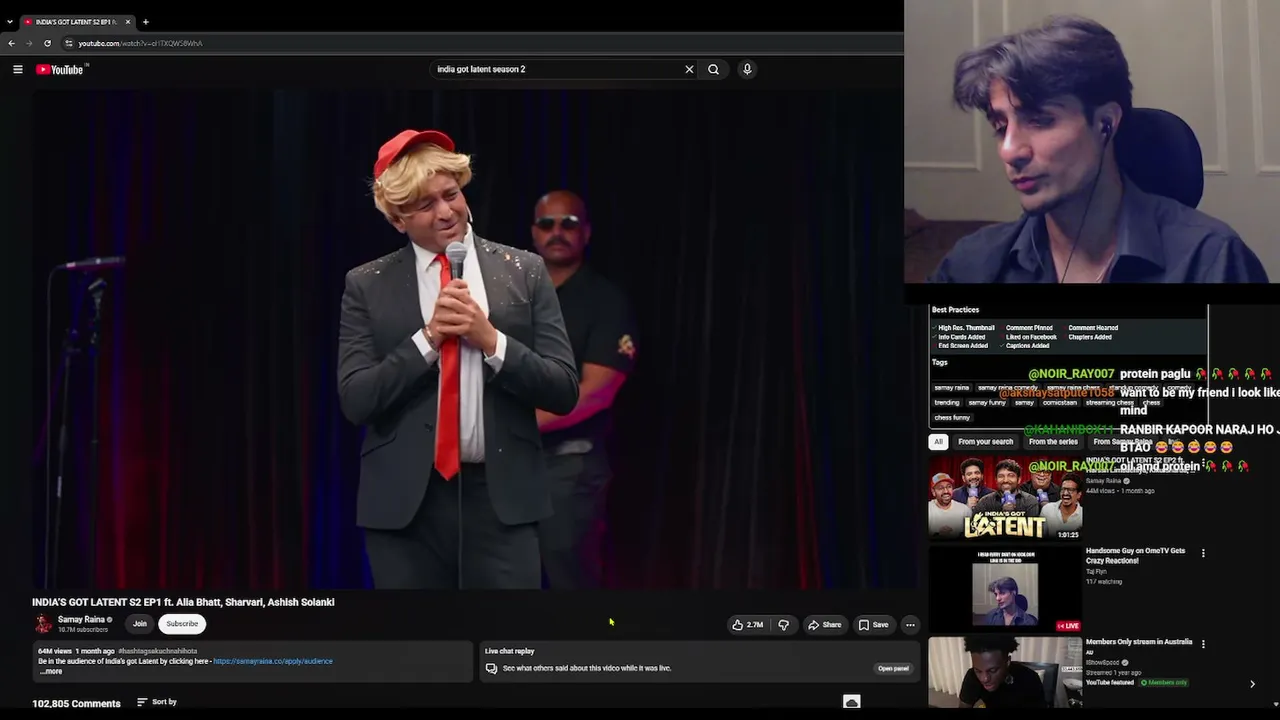Select the From the series chip
This screenshot has height=720, width=1280.
click(1053, 442)
